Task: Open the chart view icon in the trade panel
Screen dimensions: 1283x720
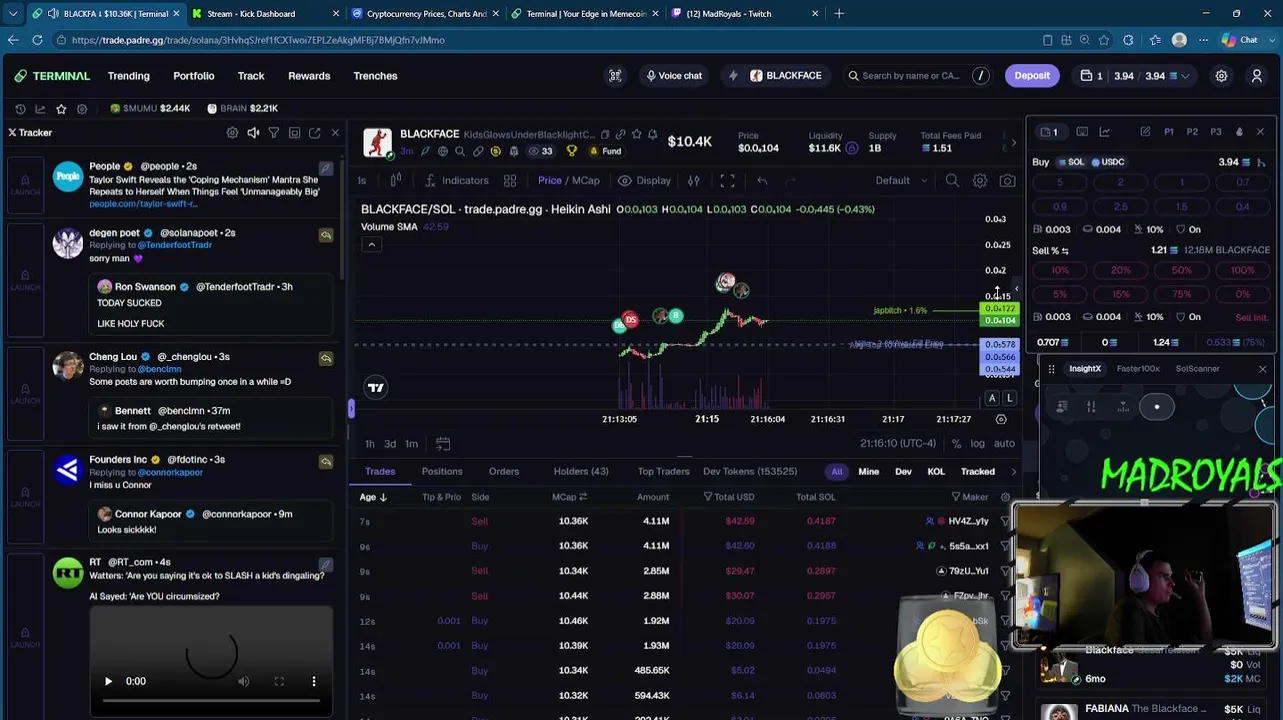Action: (1104, 132)
